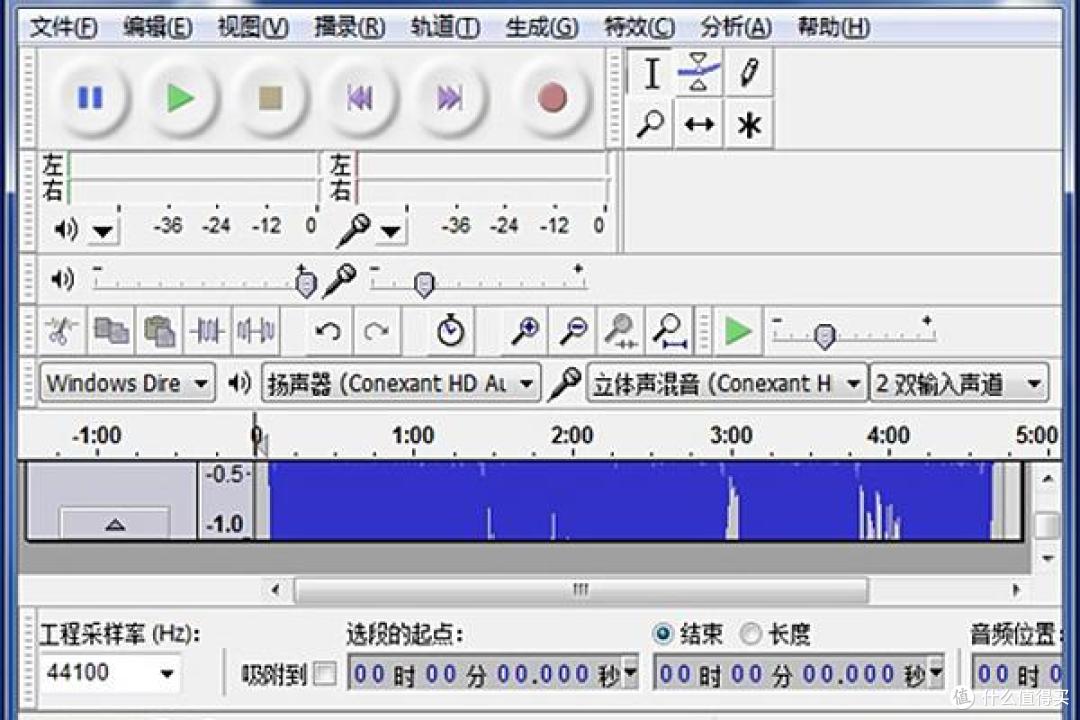Play at speed with small green play
The height and width of the screenshot is (720, 1080).
point(738,331)
